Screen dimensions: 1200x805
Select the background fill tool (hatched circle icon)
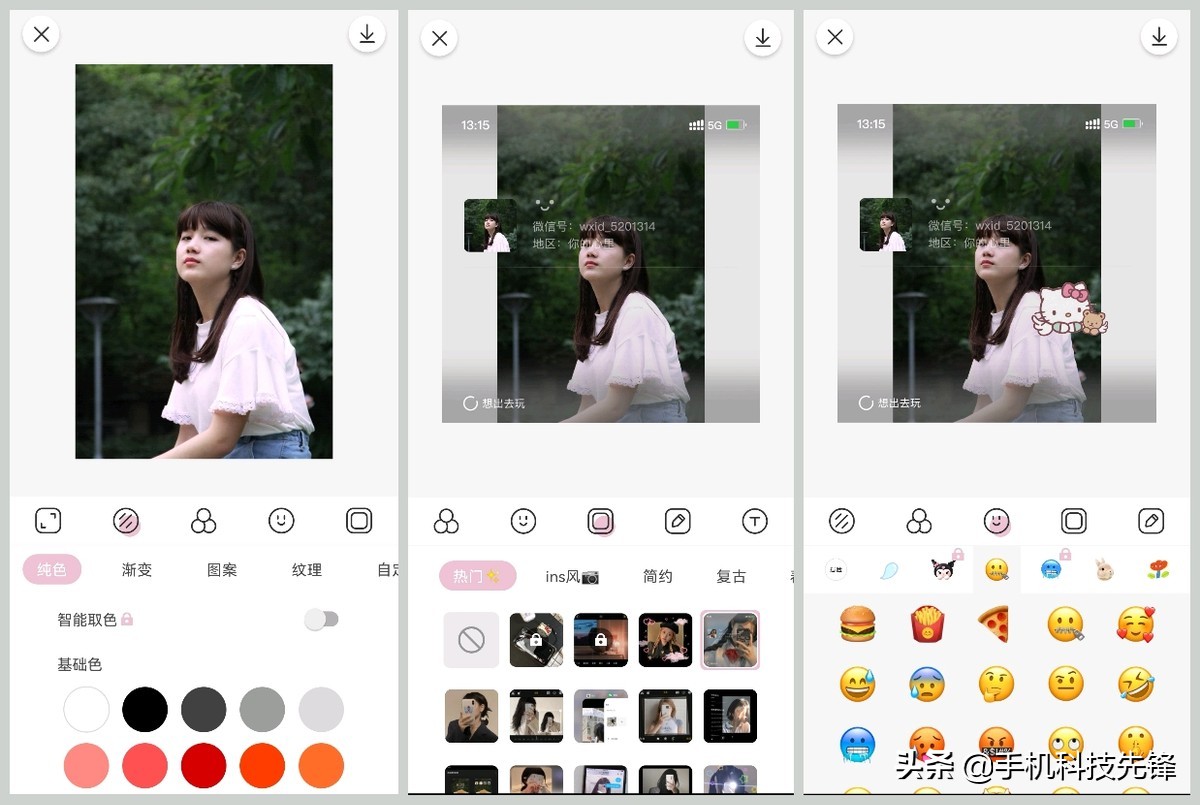coord(123,520)
